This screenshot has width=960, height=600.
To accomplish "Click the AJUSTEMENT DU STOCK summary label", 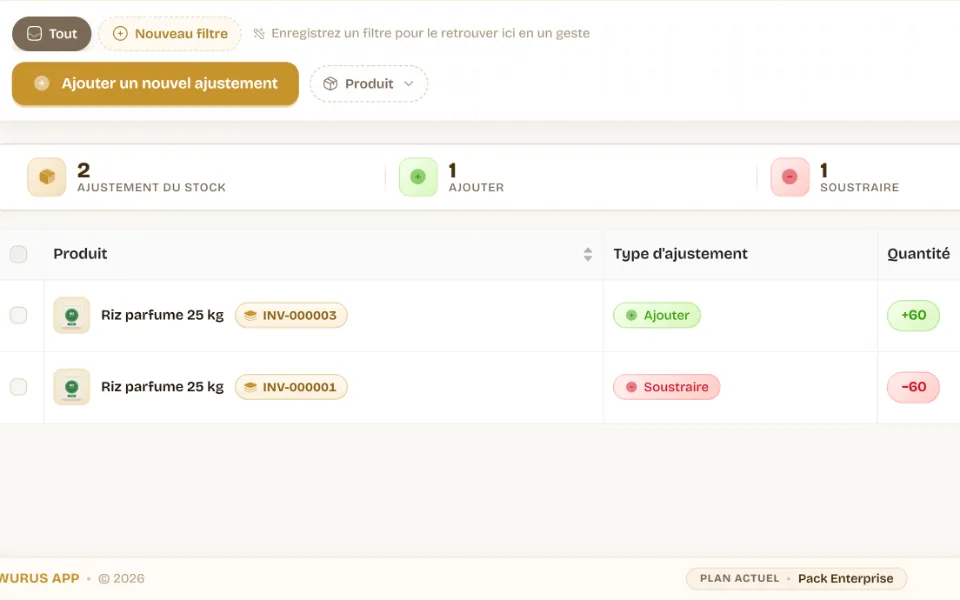I will coord(151,187).
